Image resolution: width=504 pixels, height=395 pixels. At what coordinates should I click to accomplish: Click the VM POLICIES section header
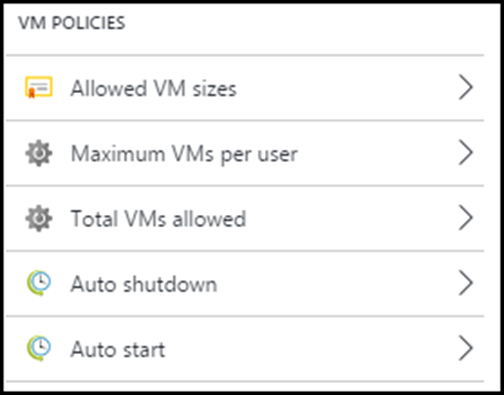(x=72, y=23)
